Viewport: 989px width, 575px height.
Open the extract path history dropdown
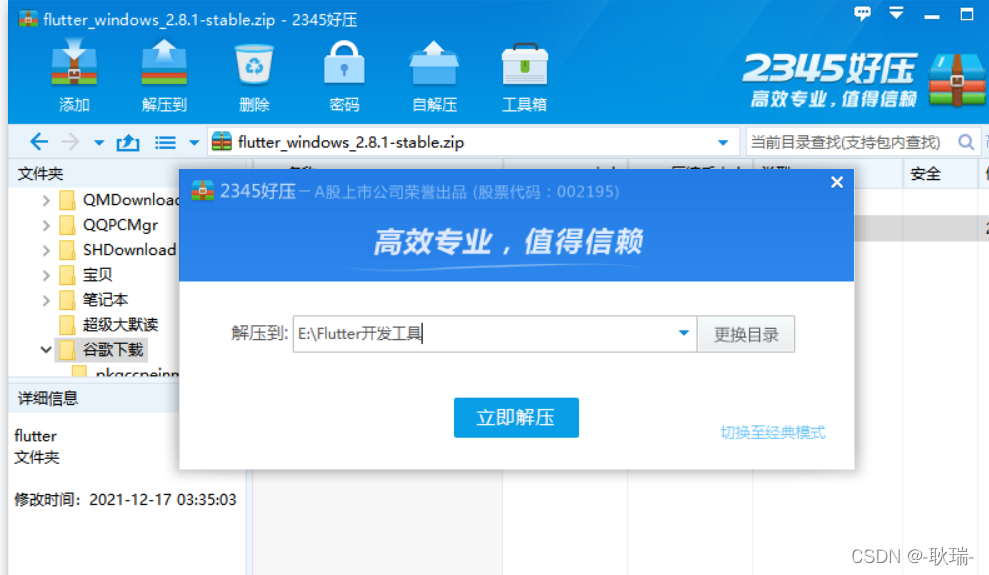[684, 333]
